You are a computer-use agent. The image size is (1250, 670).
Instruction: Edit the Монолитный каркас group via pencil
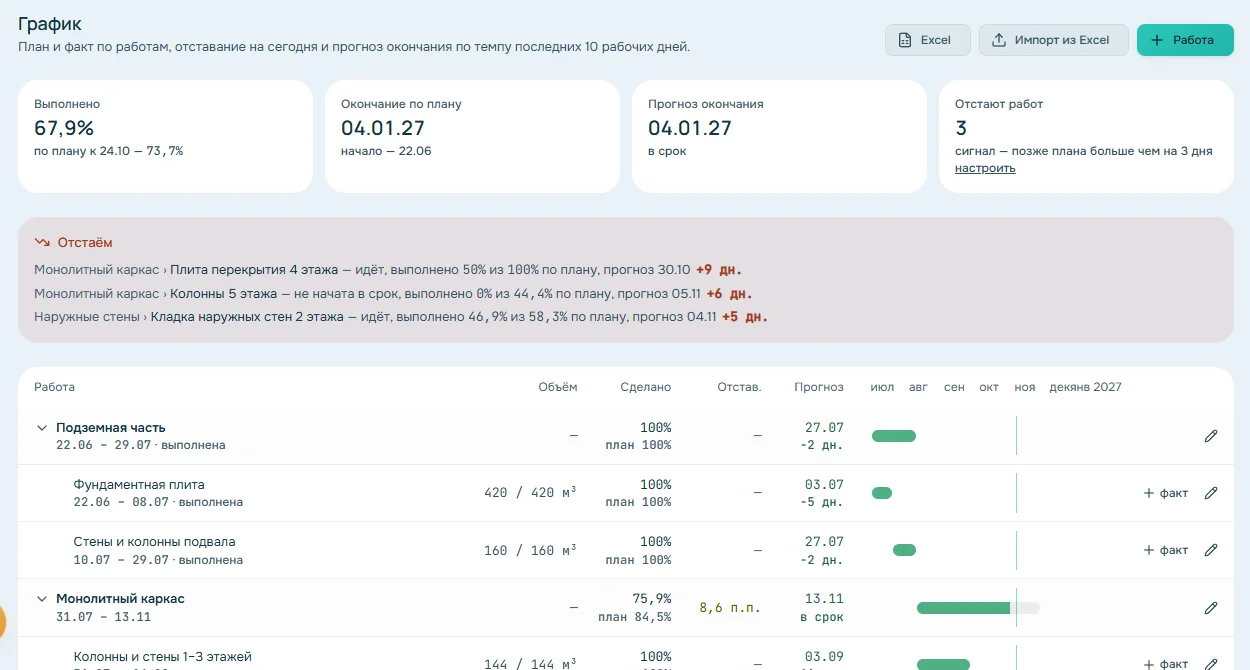click(1211, 607)
